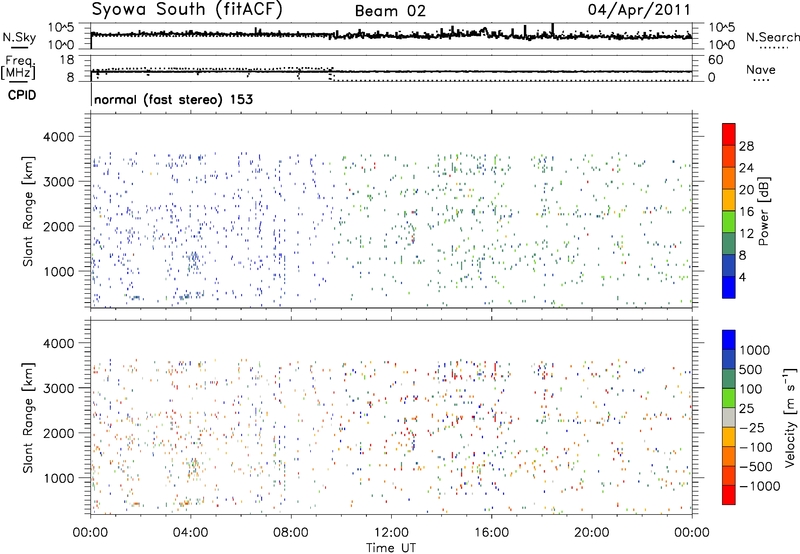Image resolution: width=800 pixels, height=554 pixels.
Task: Click the '4000' tick on the power panel axis
Action: [x=58, y=137]
